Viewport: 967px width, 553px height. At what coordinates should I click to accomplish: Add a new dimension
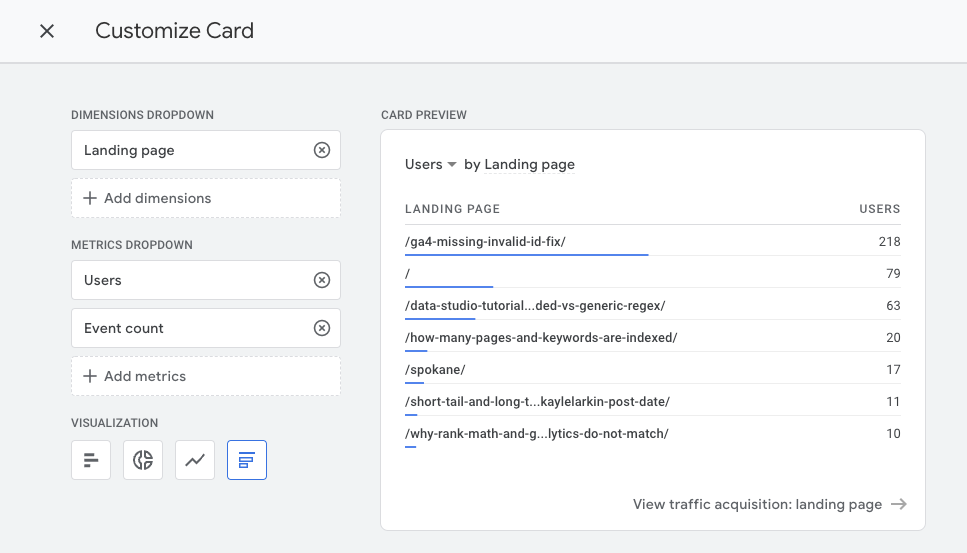click(205, 198)
